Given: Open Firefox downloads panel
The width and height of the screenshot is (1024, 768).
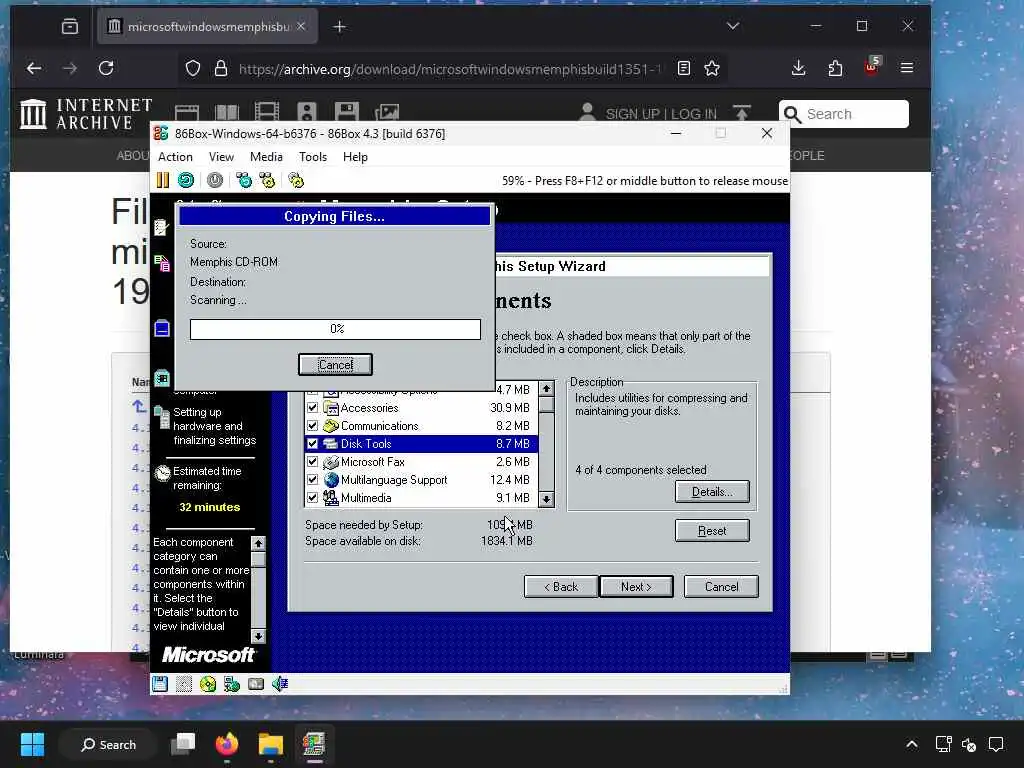Looking at the screenshot, I should 798,68.
